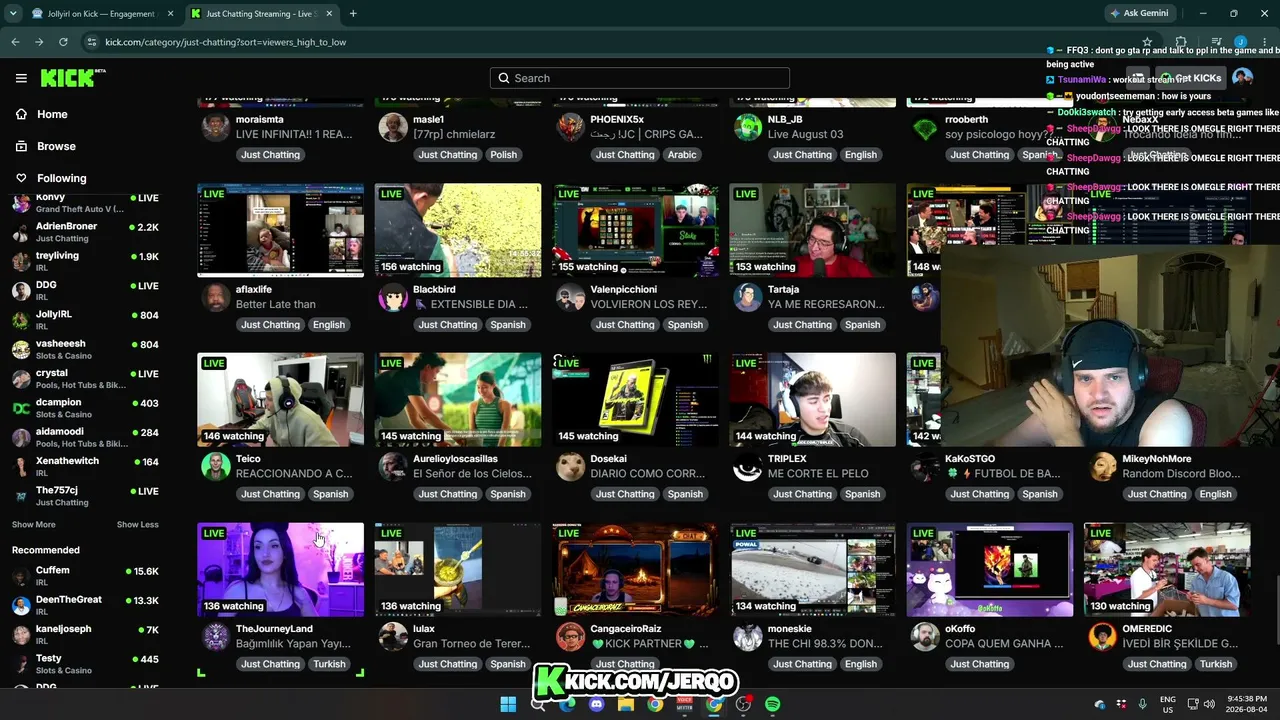
Task: Click PHOENIX5x's channel avatar
Action: tap(570, 128)
